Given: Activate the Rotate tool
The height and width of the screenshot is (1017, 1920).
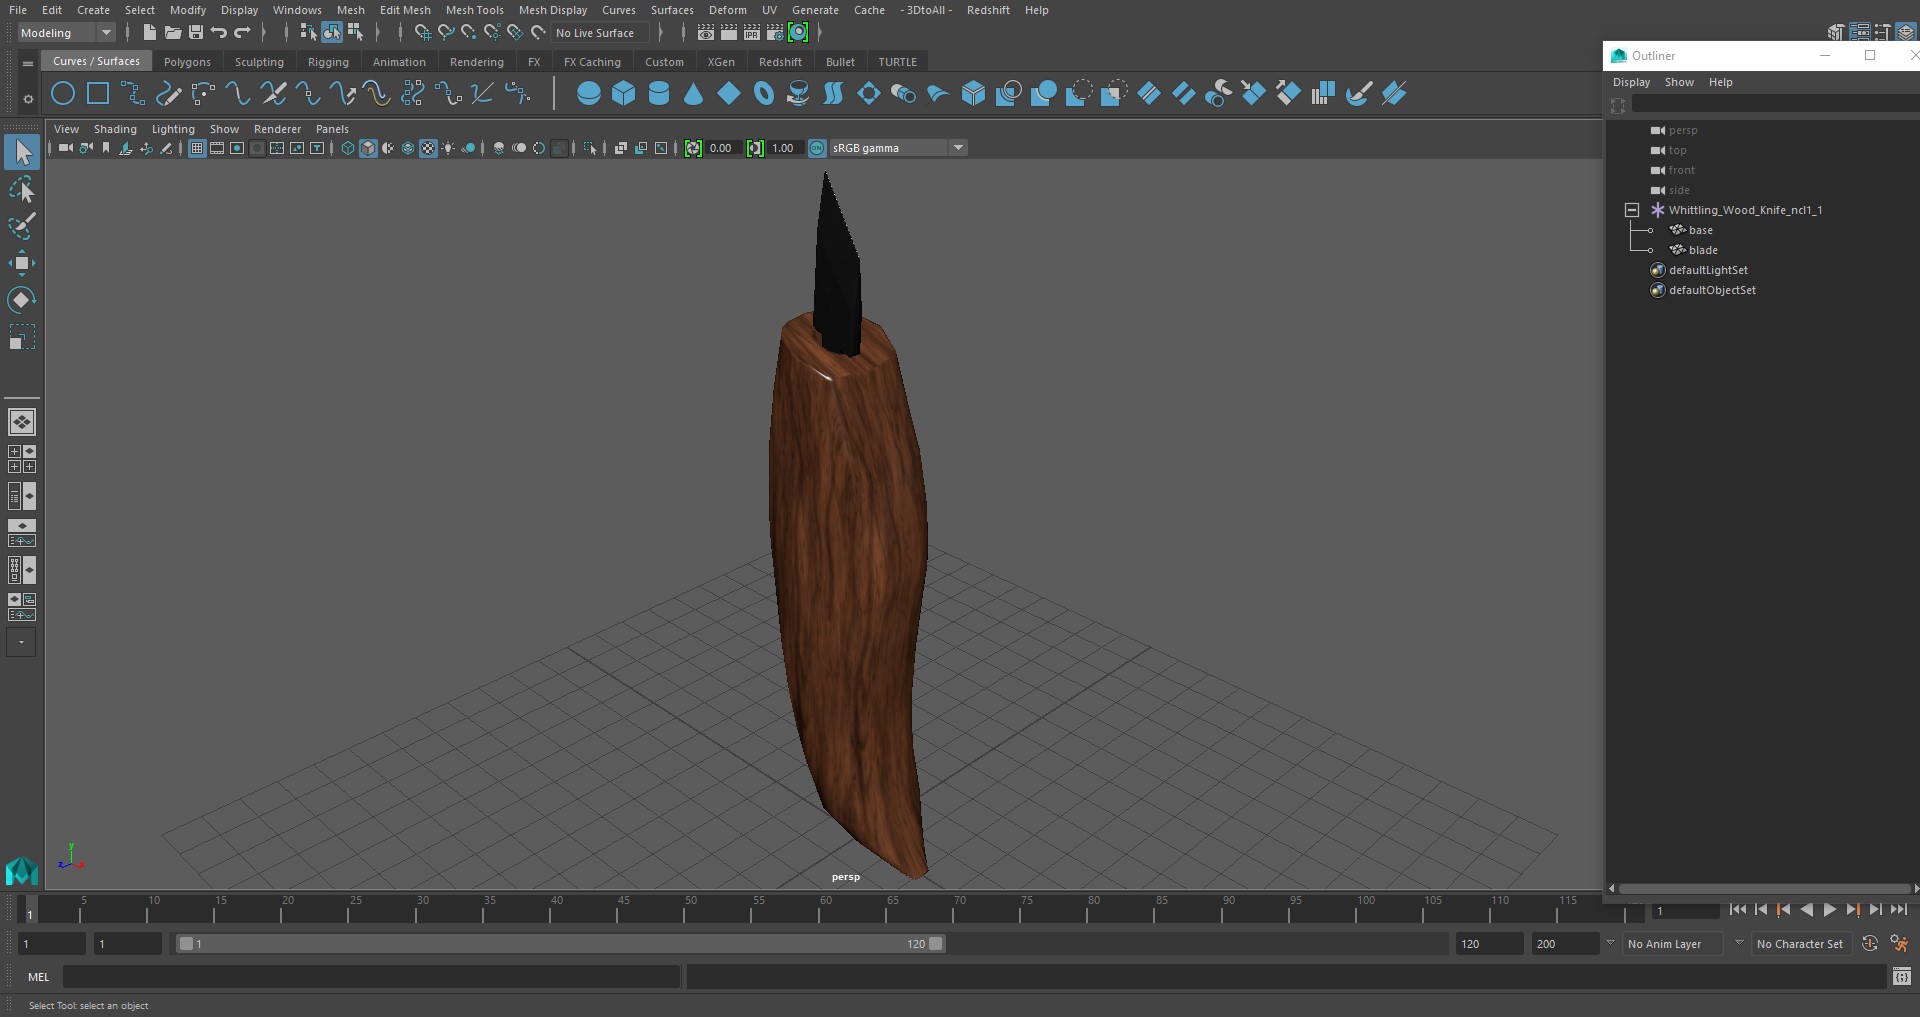Looking at the screenshot, I should 22,300.
